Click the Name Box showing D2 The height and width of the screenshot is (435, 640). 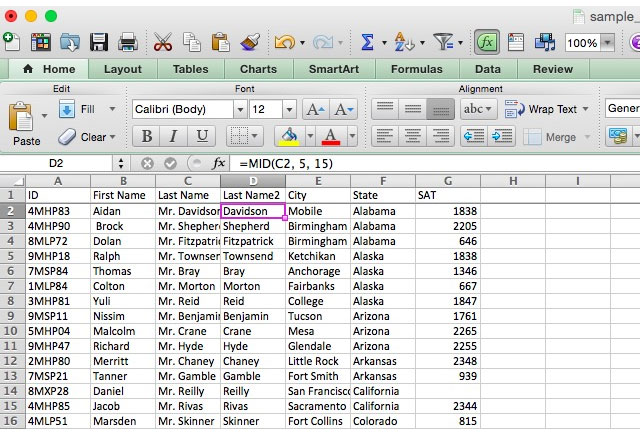[56, 164]
